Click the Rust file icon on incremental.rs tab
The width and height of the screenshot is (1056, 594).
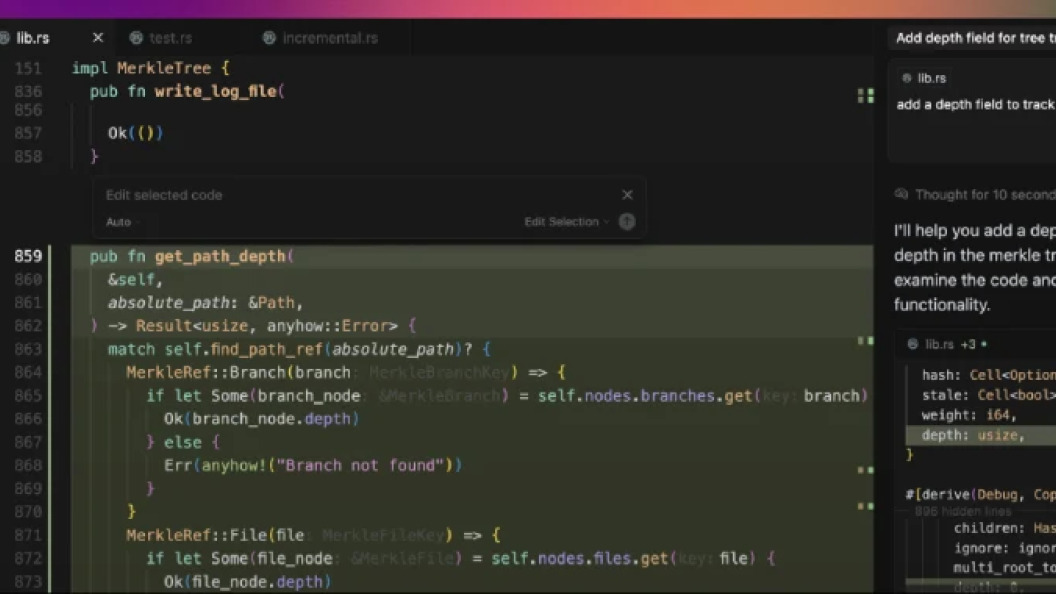pos(269,38)
